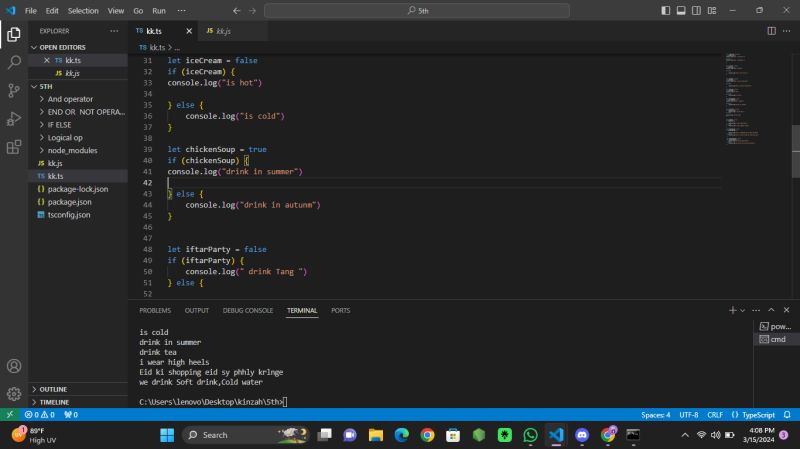The width and height of the screenshot is (800, 449).
Task: Switch to the DEBUG CONSOLE tab
Action: (247, 311)
